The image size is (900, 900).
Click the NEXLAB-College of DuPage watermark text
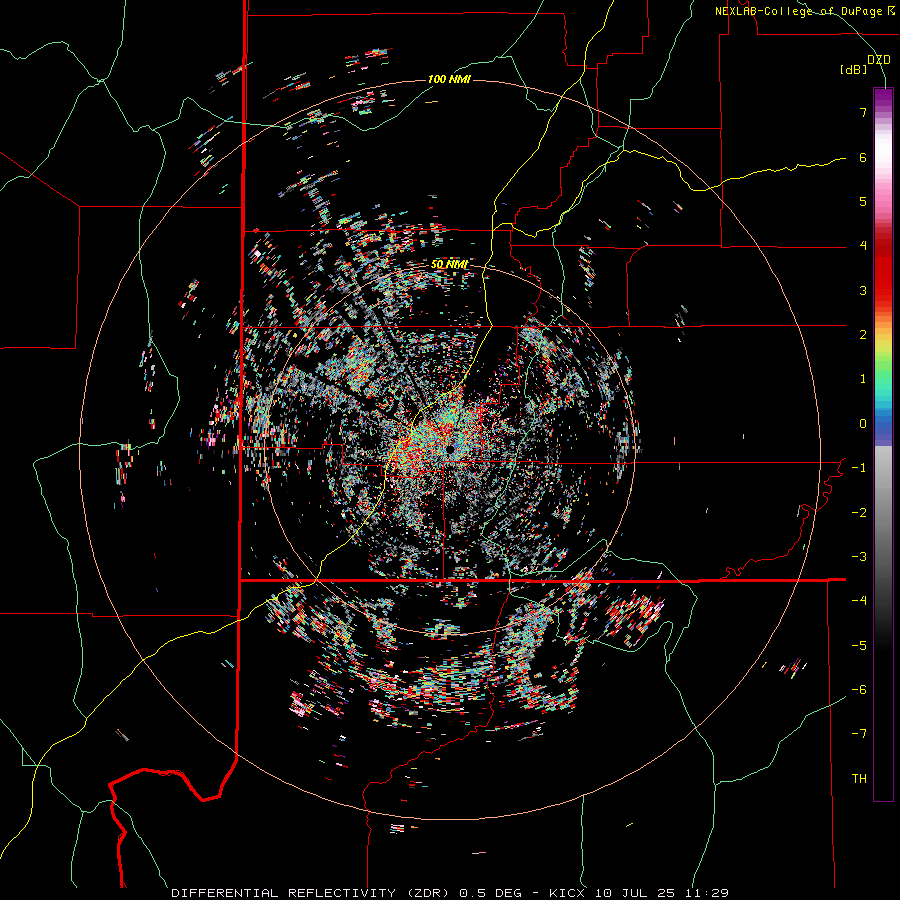pyautogui.click(x=799, y=11)
